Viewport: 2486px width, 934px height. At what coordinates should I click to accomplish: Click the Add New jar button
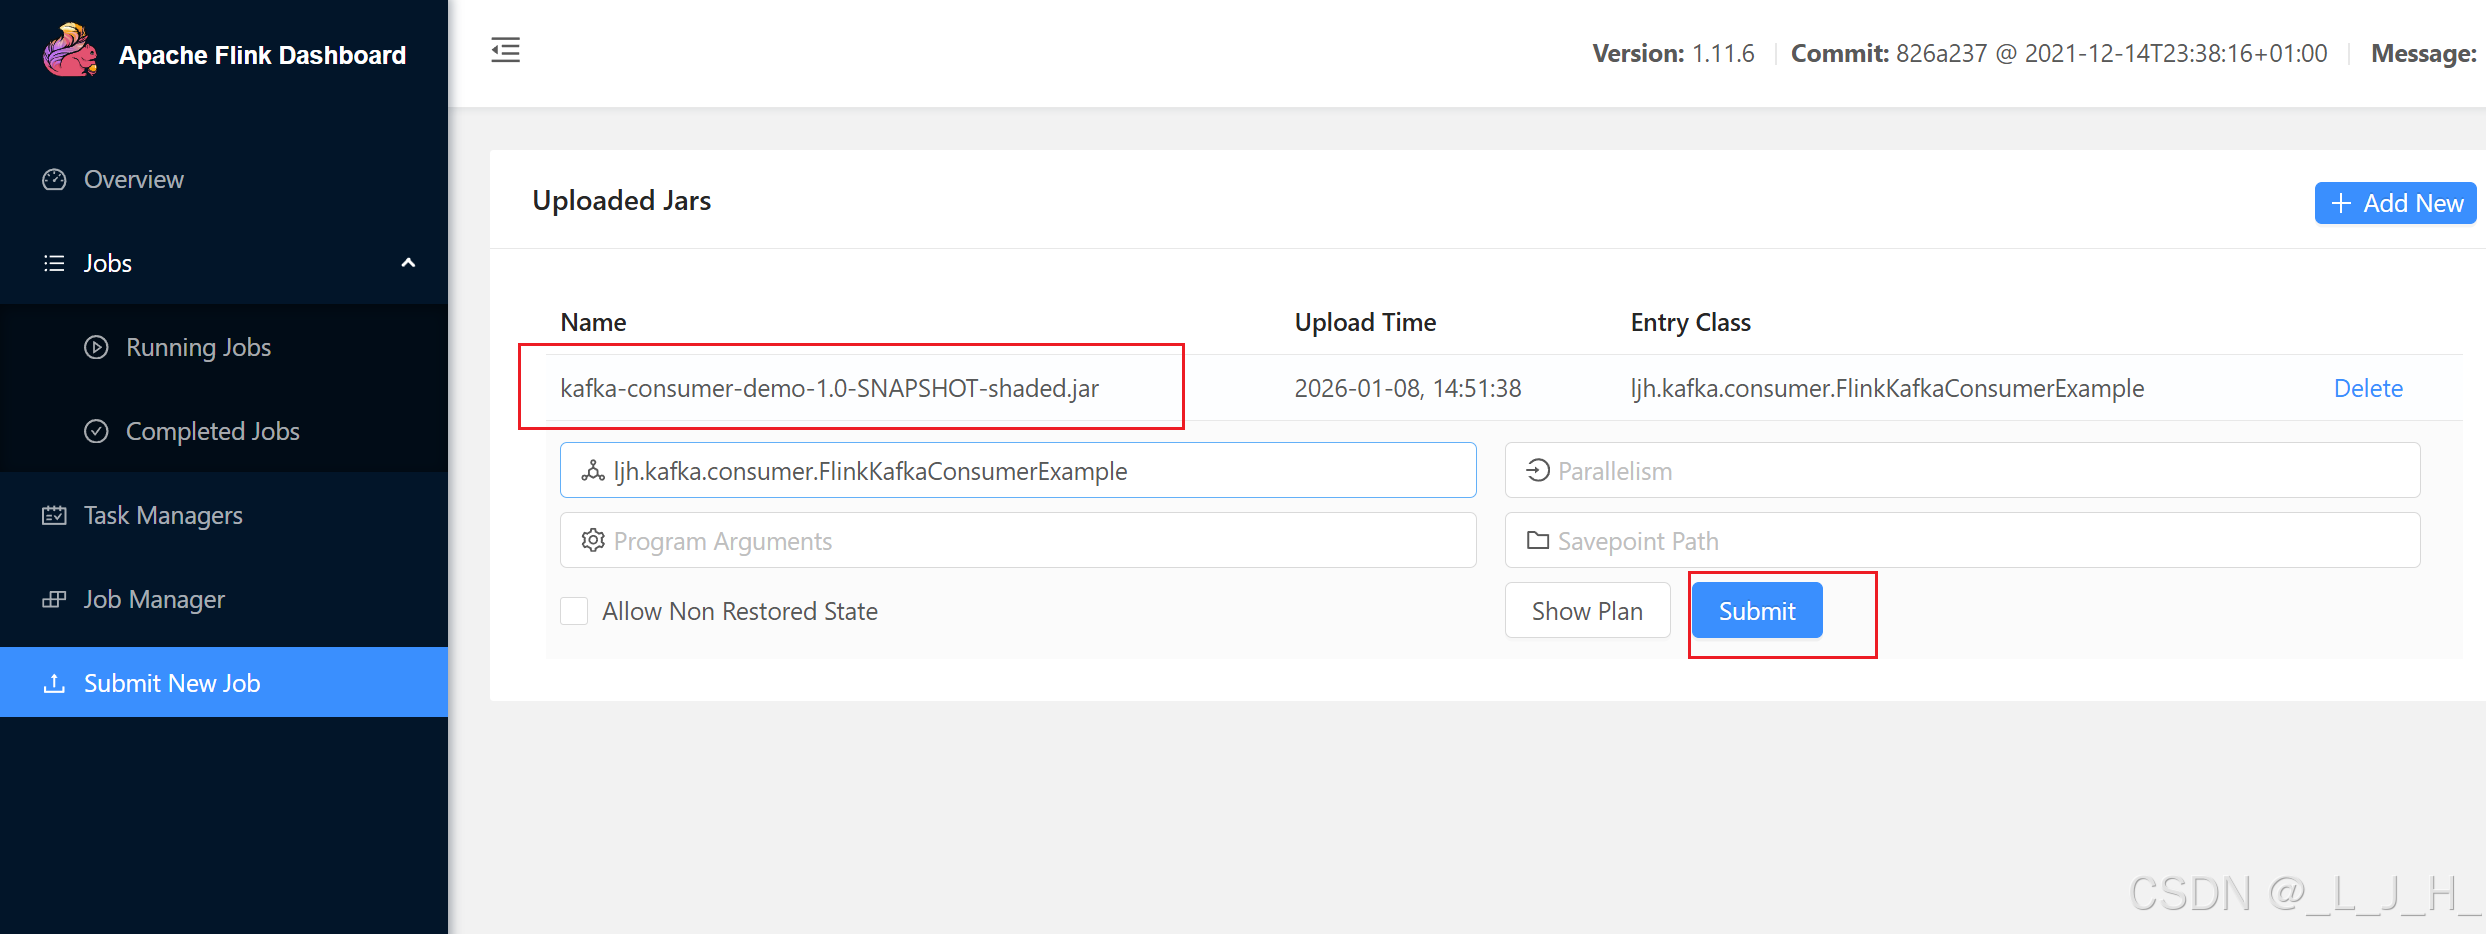point(2396,203)
